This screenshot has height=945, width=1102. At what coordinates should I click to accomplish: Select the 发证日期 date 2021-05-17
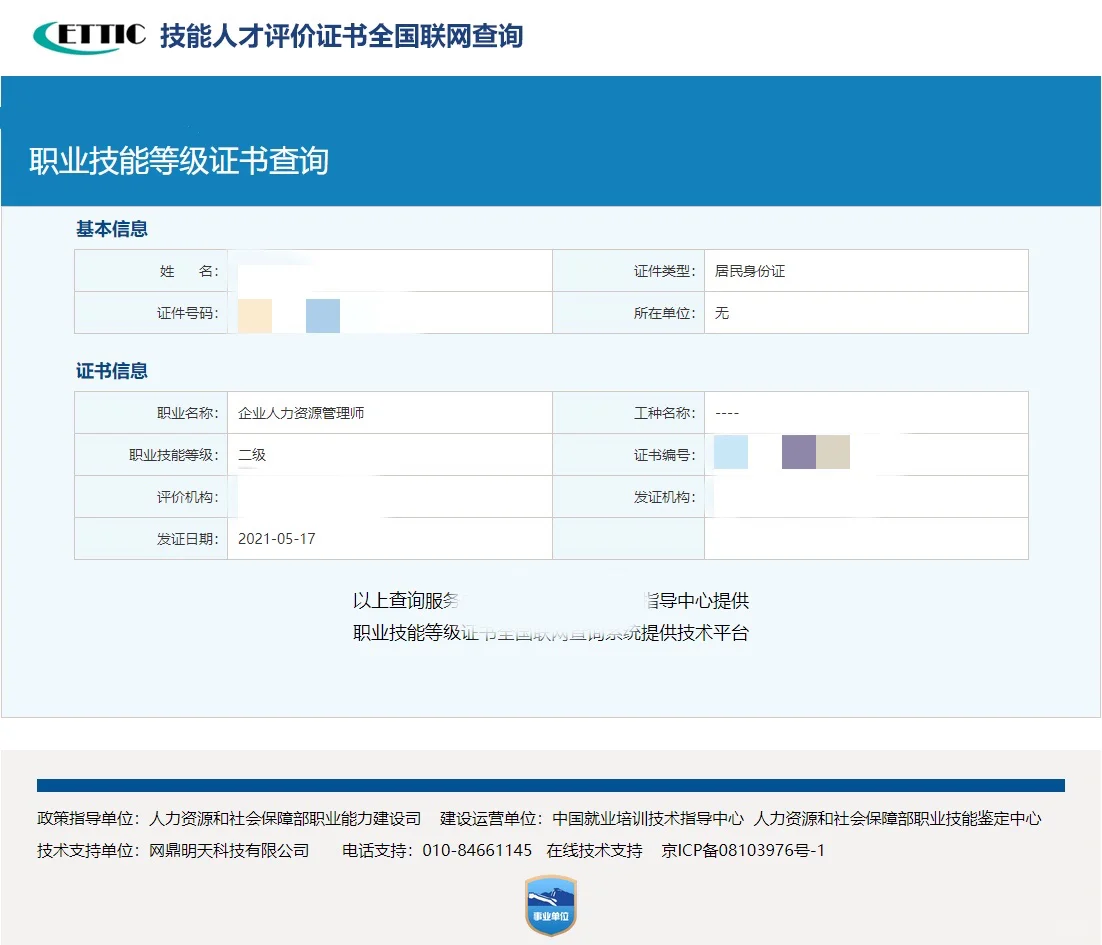click(278, 538)
